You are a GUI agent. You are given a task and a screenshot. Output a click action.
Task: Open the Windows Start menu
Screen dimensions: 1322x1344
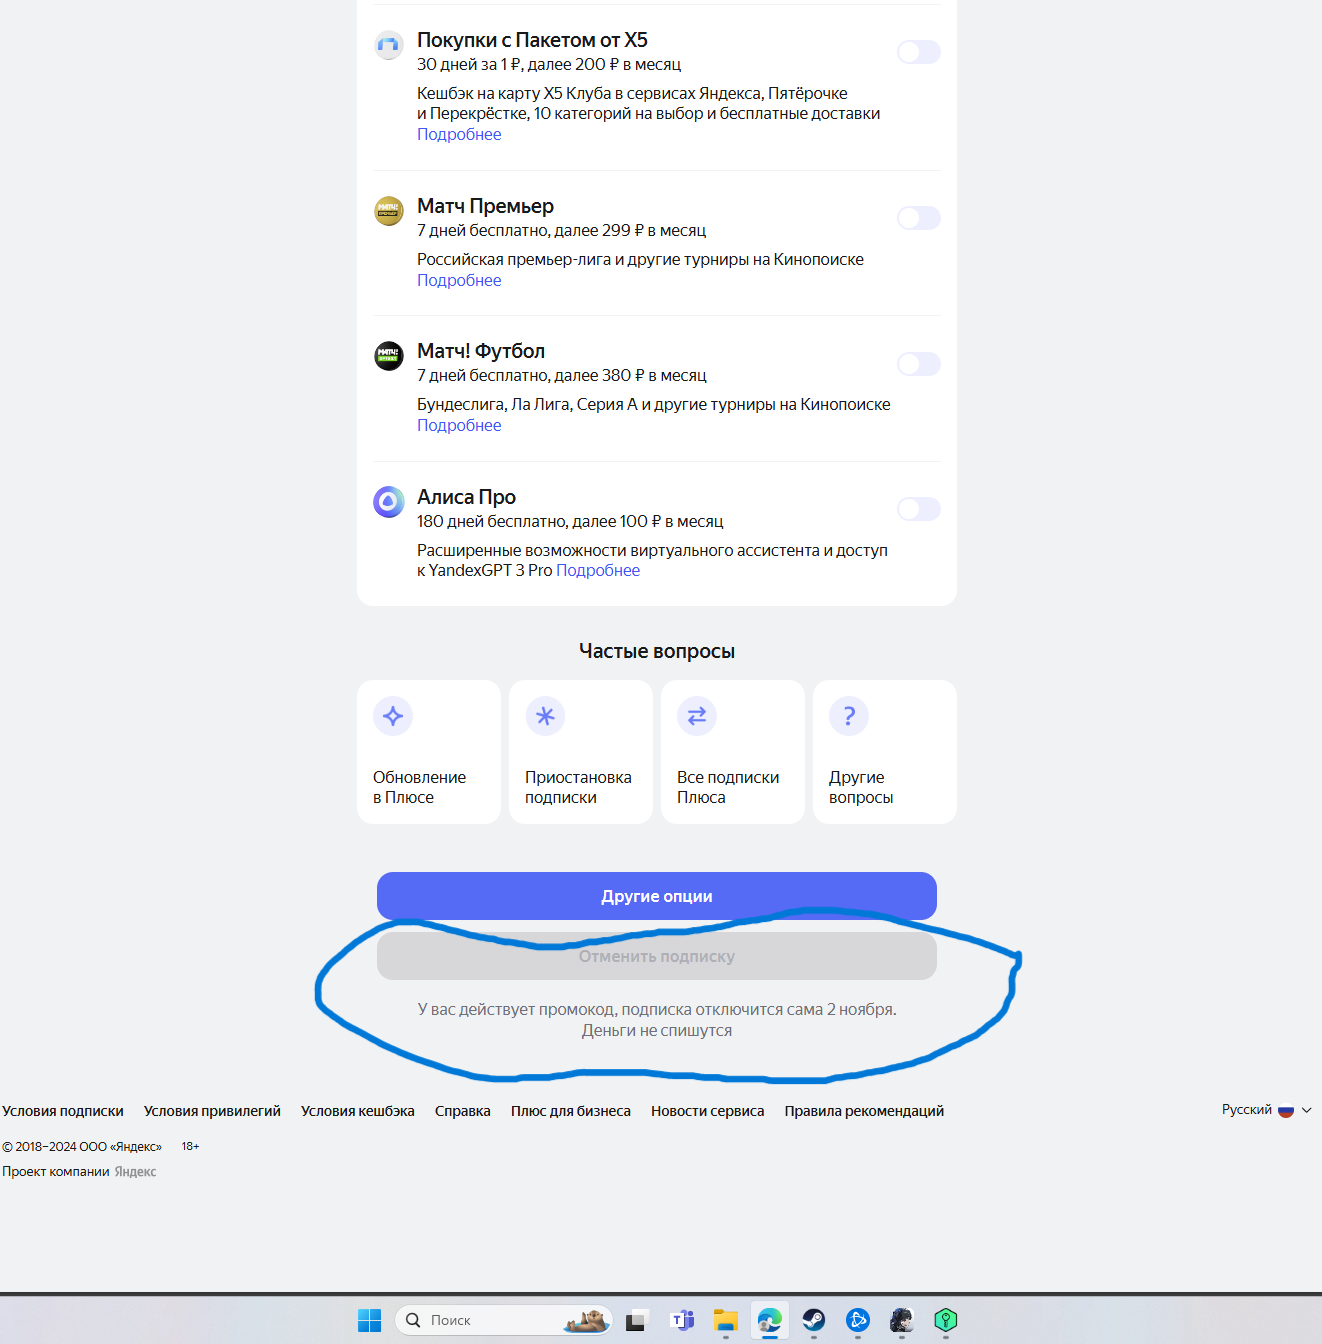coord(370,1320)
